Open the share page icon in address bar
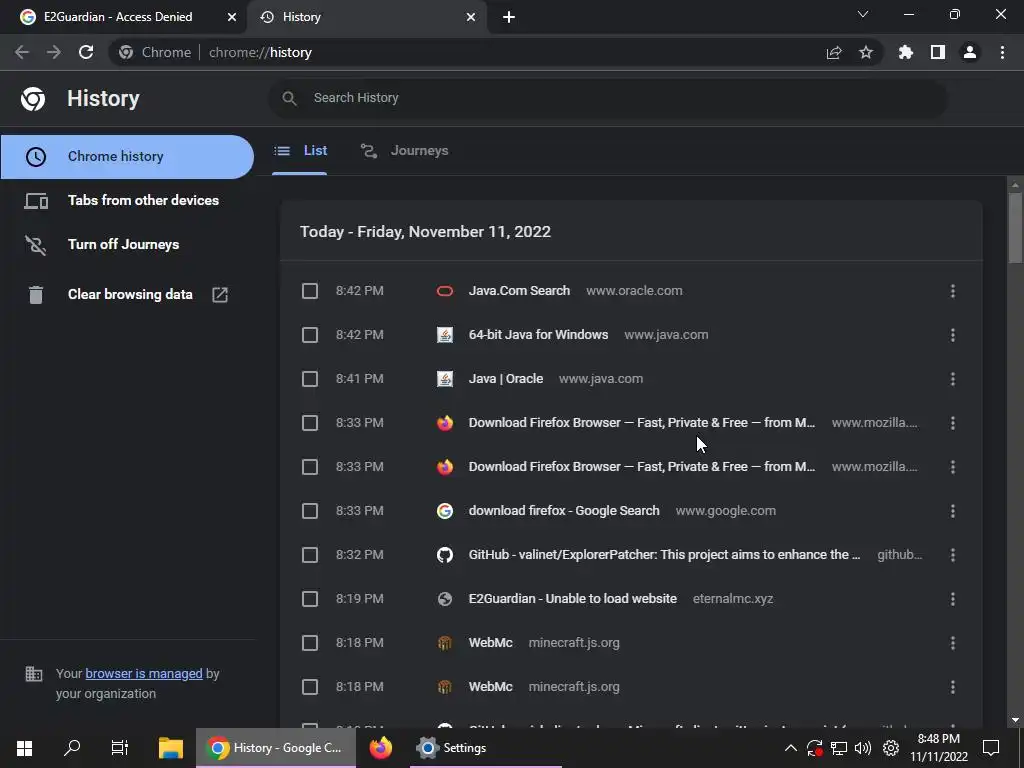 coord(834,52)
